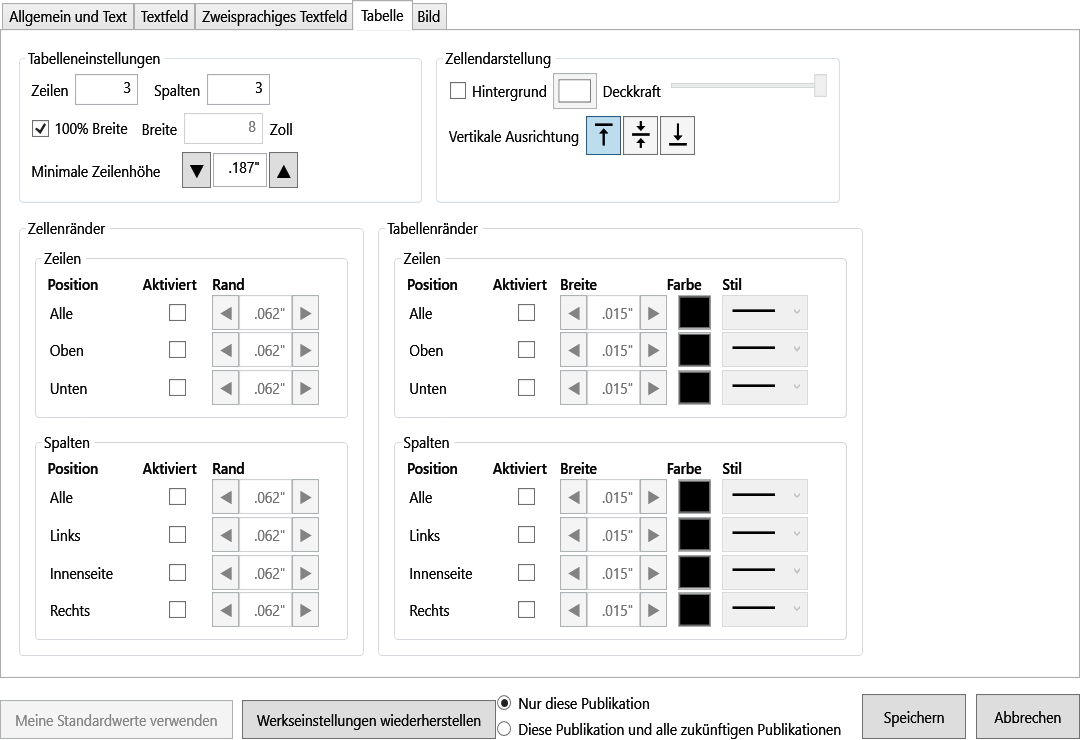Switch to the Textfeld tab
The image size is (1080, 740).
tap(164, 17)
